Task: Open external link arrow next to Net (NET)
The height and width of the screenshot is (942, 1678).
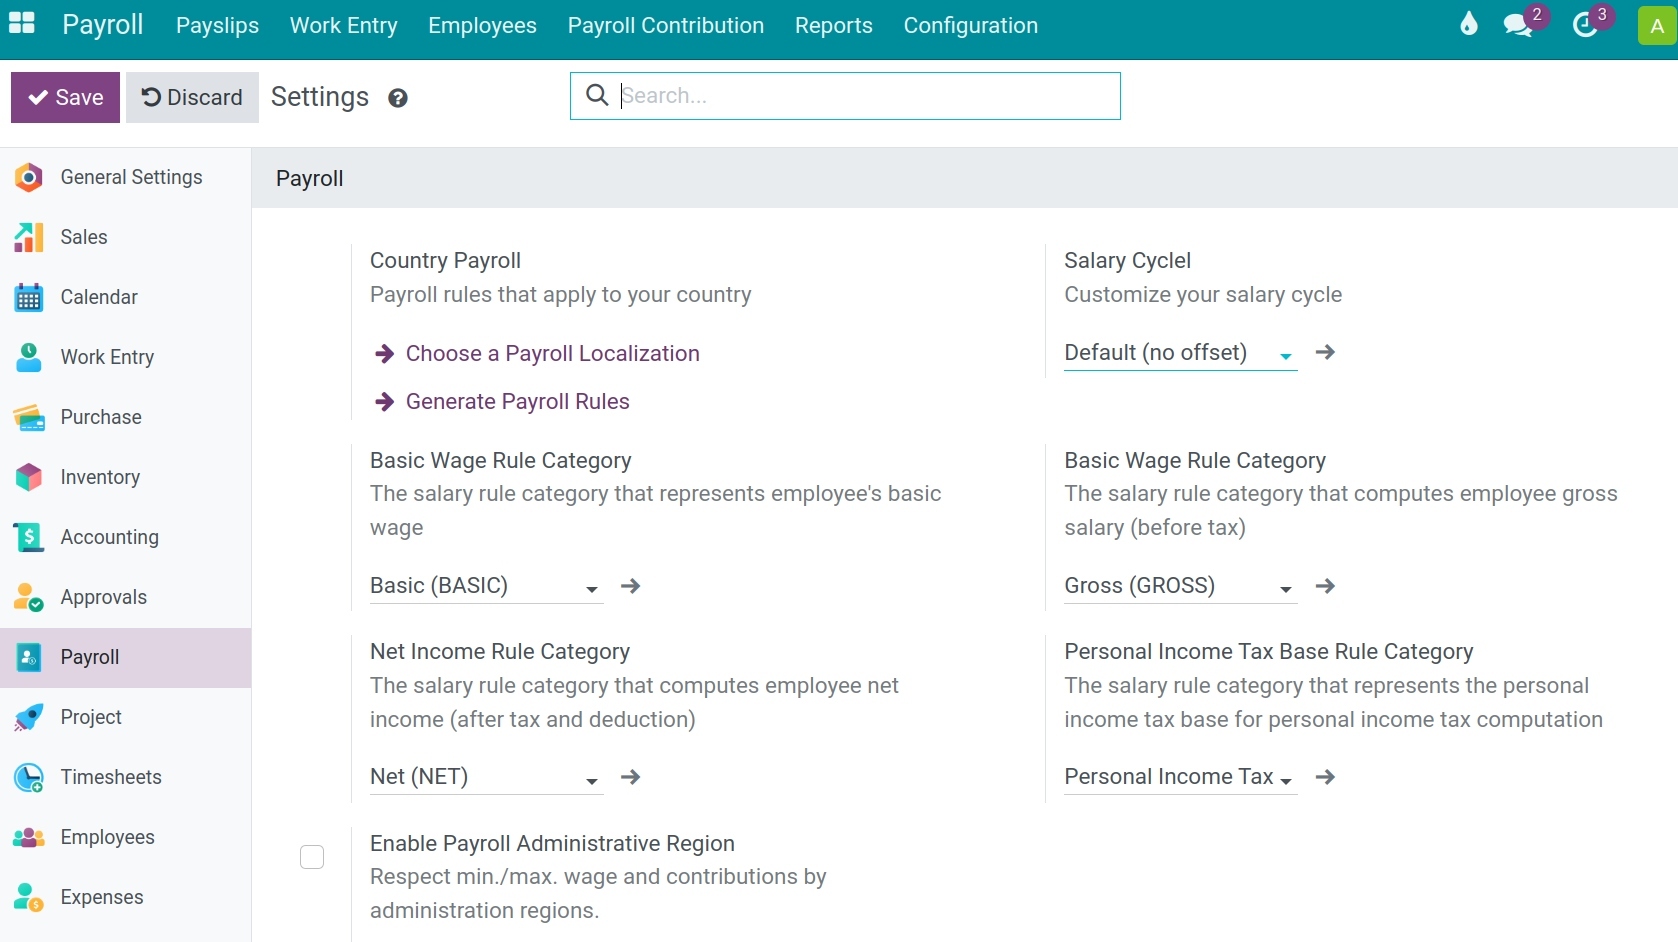Action: coord(630,777)
